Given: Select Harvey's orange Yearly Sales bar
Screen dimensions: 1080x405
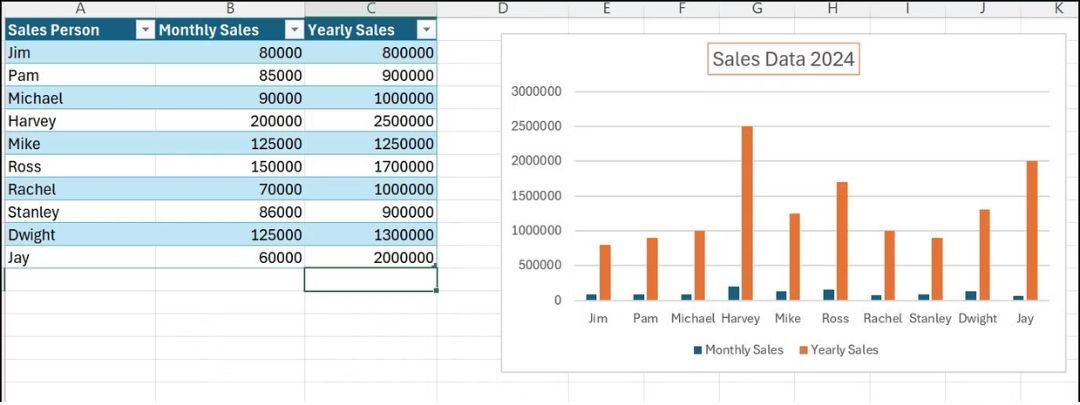Looking at the screenshot, I should pyautogui.click(x=747, y=212).
